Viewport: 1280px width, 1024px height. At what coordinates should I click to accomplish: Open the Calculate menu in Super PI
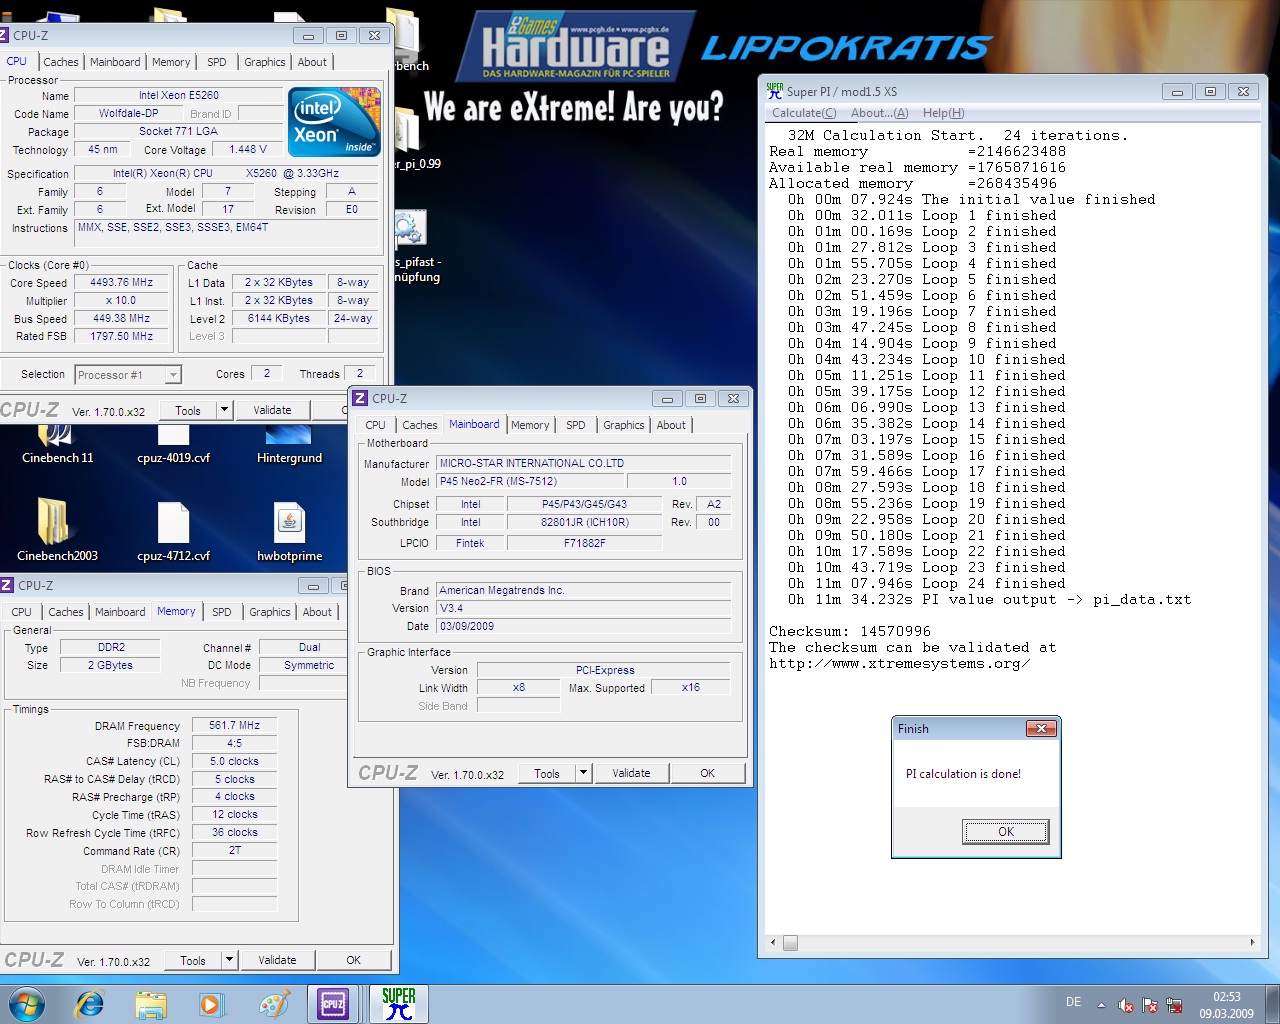pyautogui.click(x=804, y=113)
